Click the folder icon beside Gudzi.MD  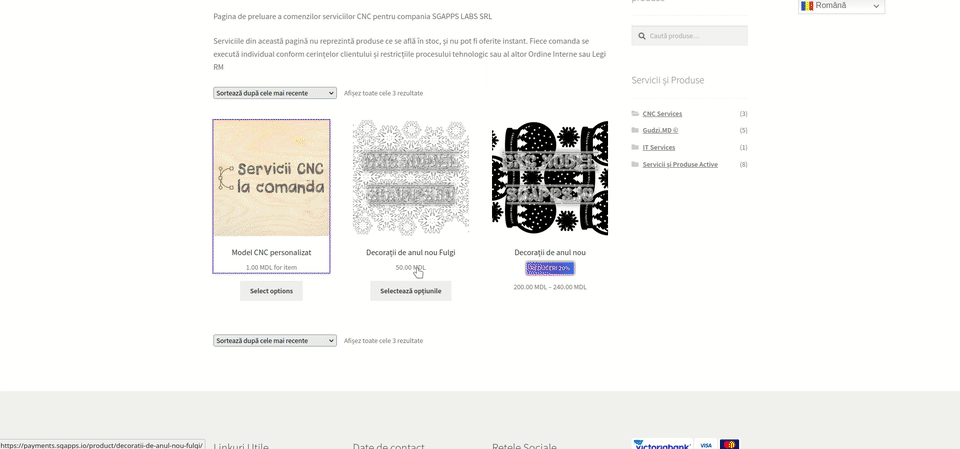click(x=635, y=130)
